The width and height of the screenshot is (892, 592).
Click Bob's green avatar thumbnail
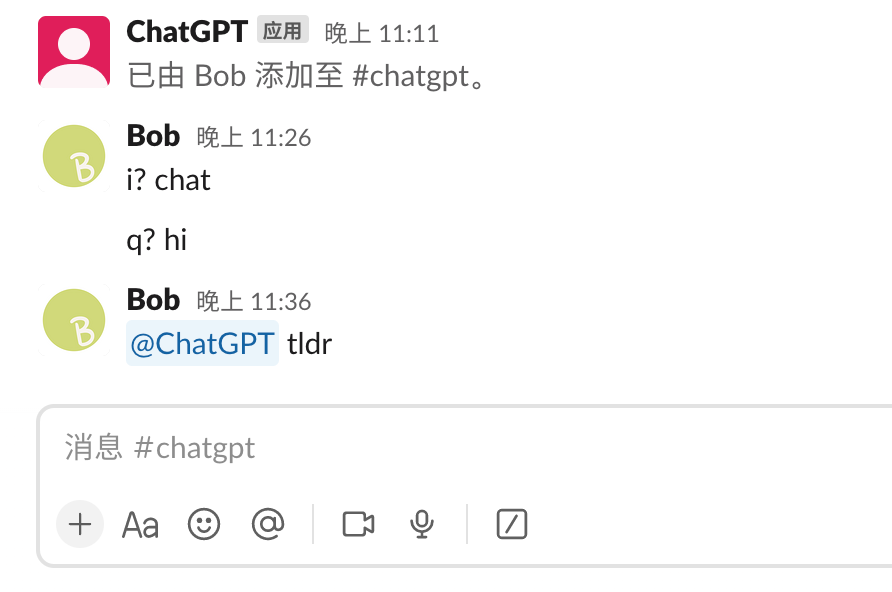coord(73,156)
